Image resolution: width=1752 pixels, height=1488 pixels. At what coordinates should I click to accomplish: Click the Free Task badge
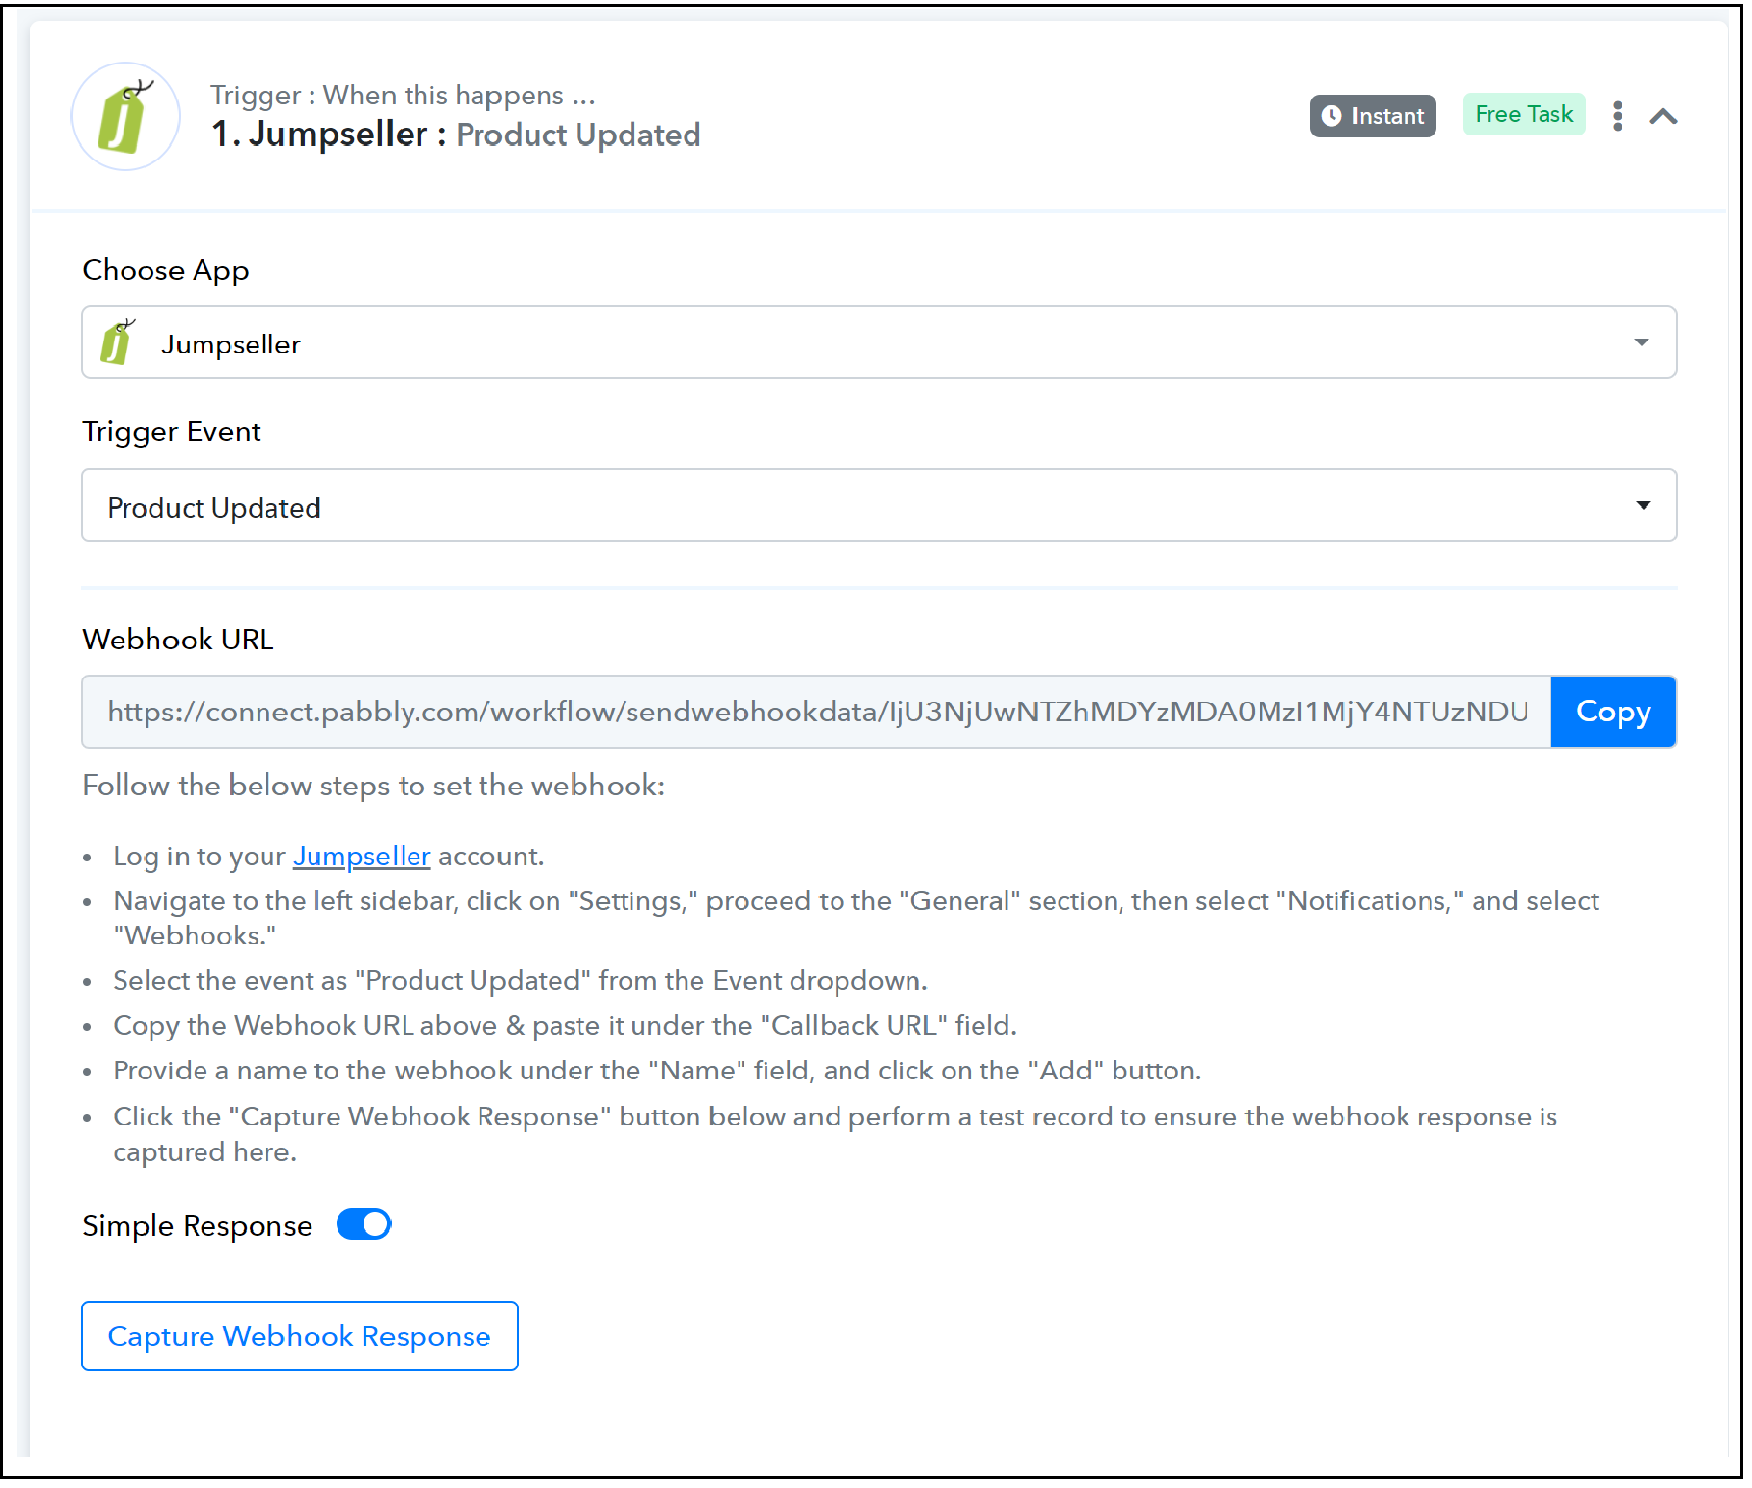pos(1523,114)
